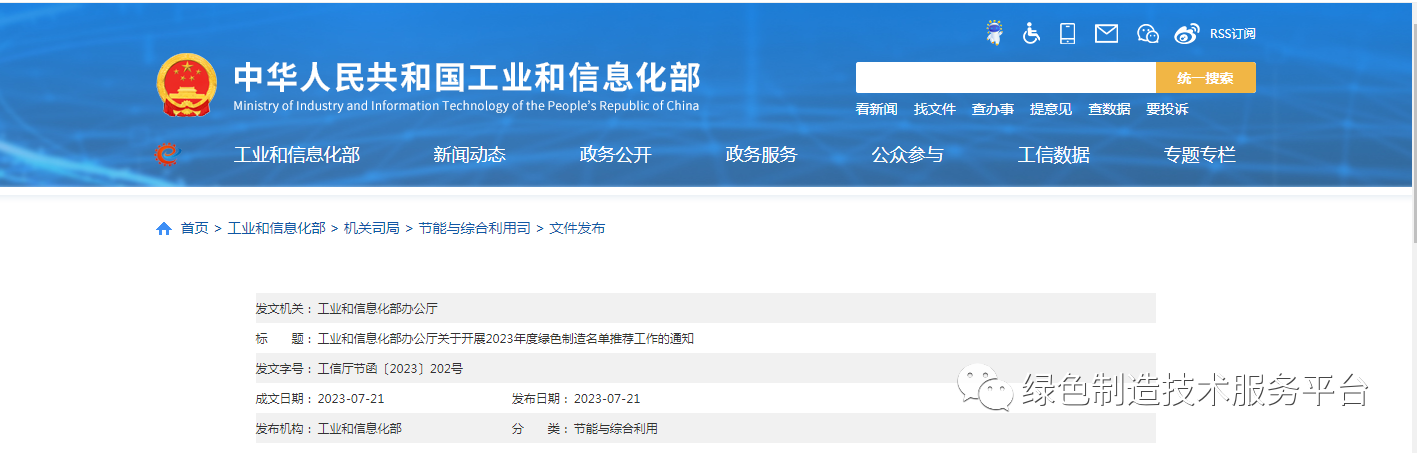This screenshot has height=453, width=1417.
Task: Click the home icon in breadcrumb
Action: (164, 228)
